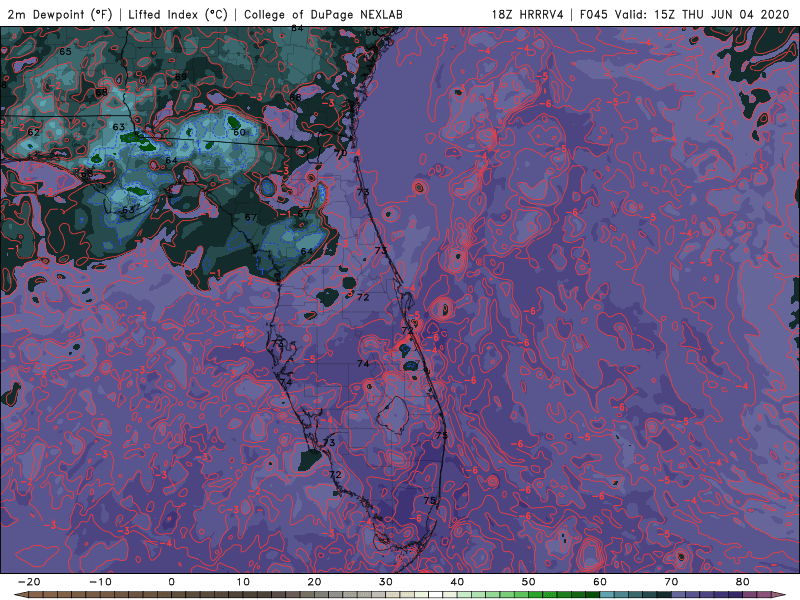Click the "66" dewpoint value at top coast

[371, 32]
